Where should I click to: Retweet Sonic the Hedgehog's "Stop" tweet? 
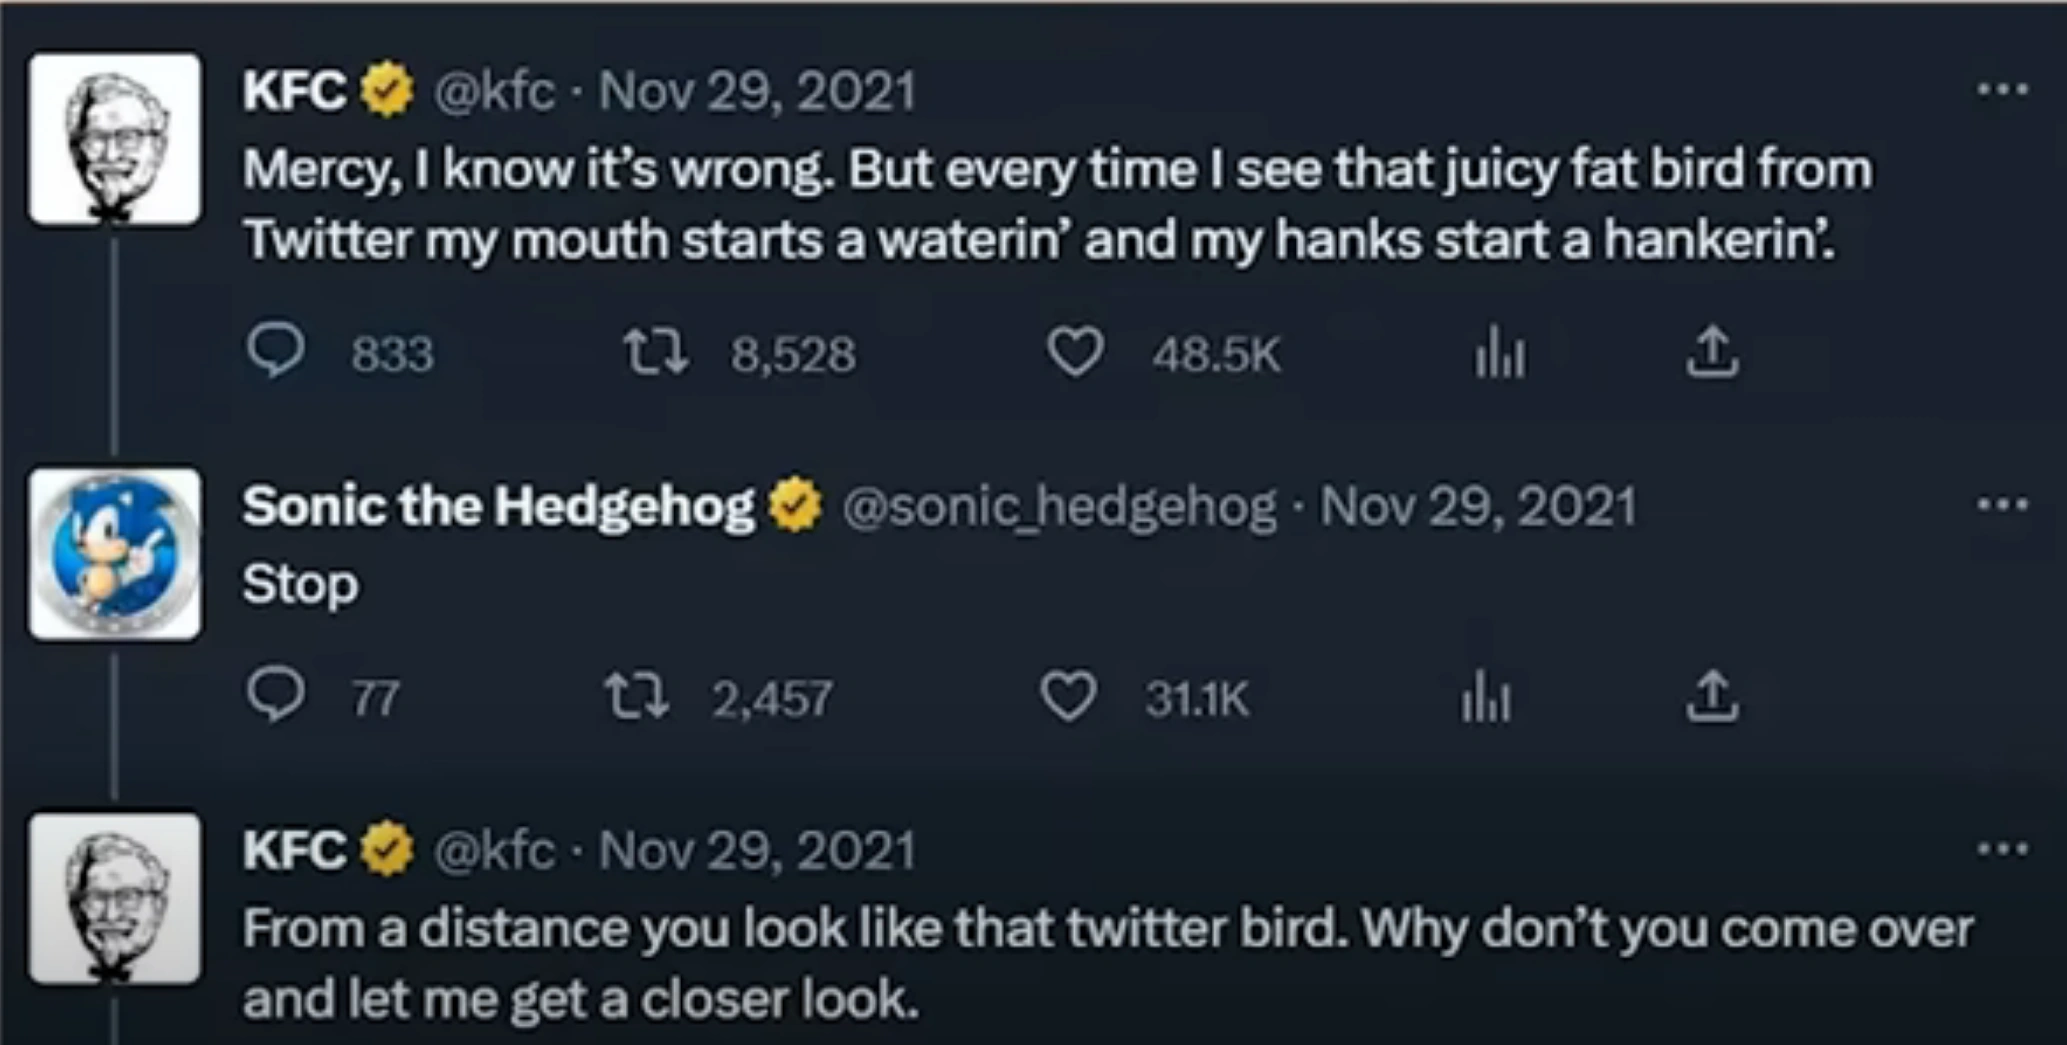637,696
